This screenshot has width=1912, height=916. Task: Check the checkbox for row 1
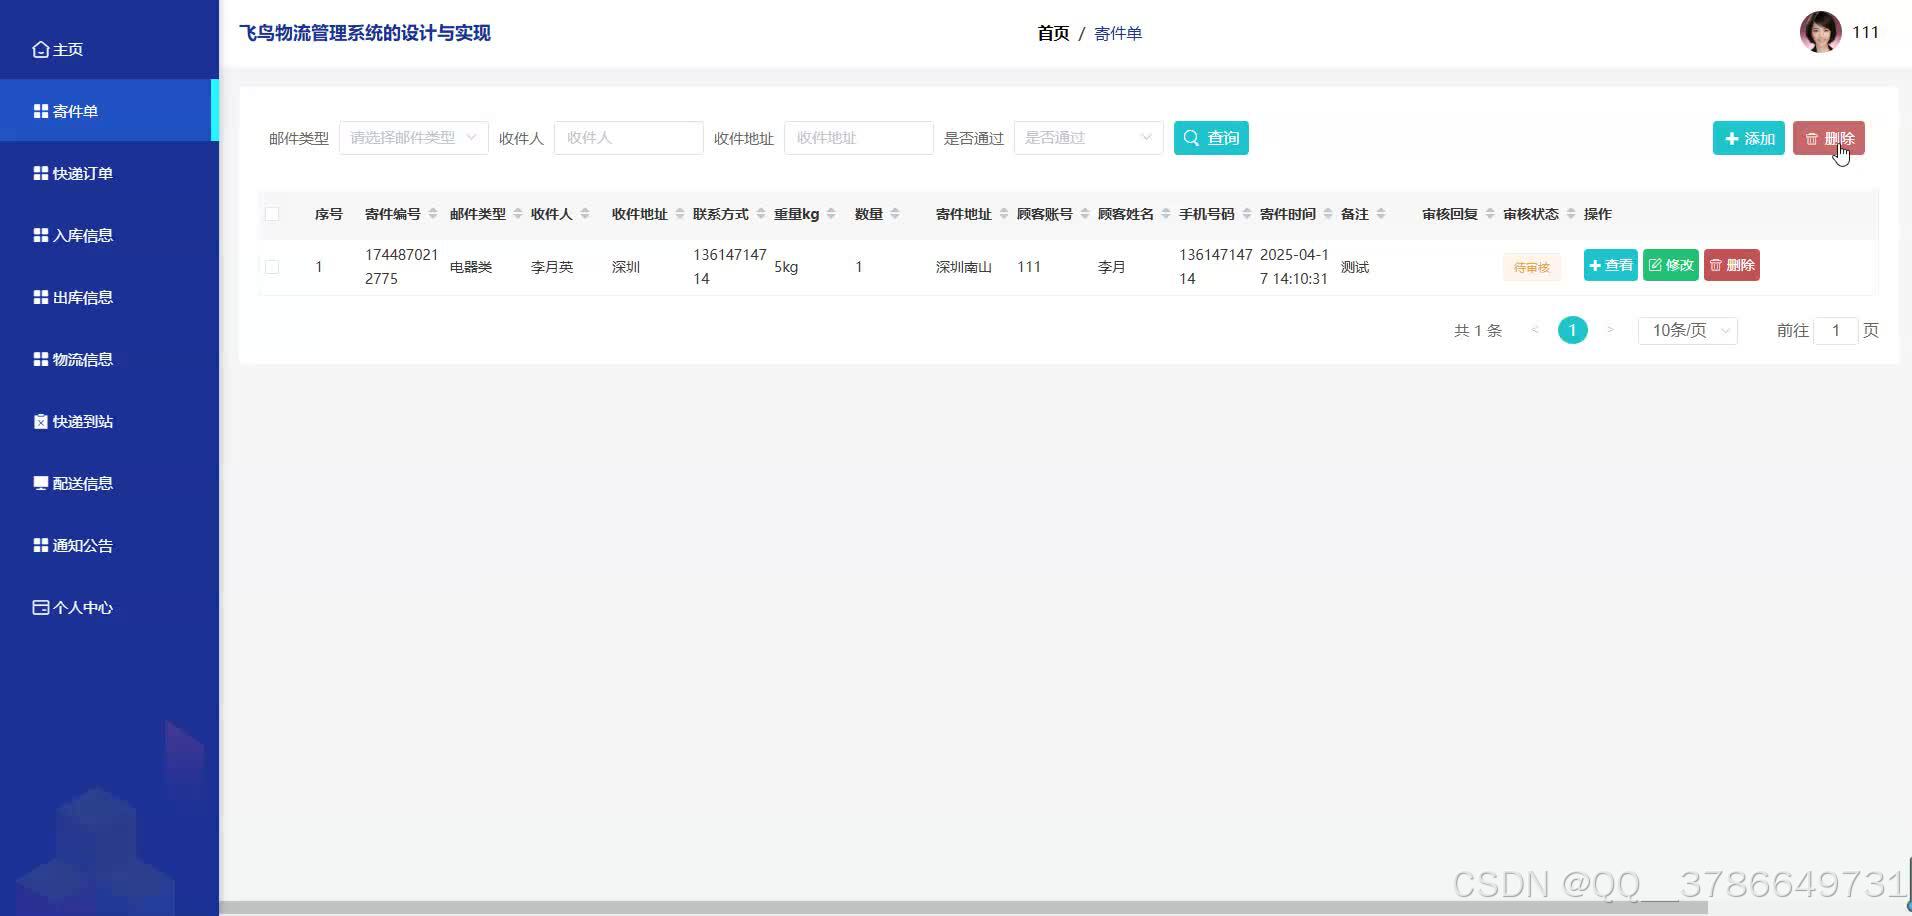tap(272, 267)
